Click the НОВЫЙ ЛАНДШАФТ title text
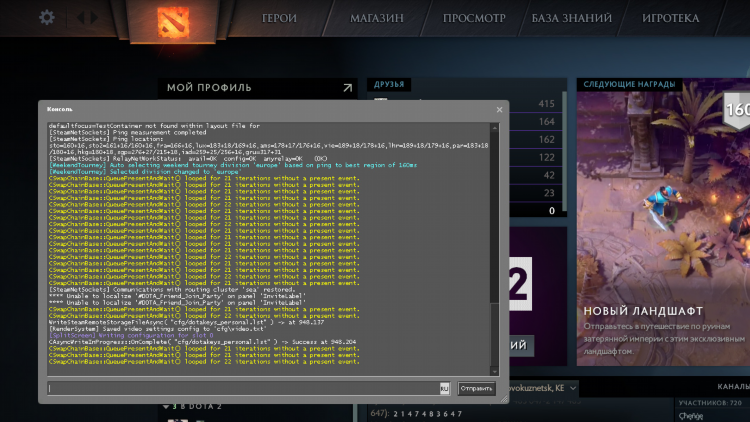750x422 pixels. pos(643,311)
